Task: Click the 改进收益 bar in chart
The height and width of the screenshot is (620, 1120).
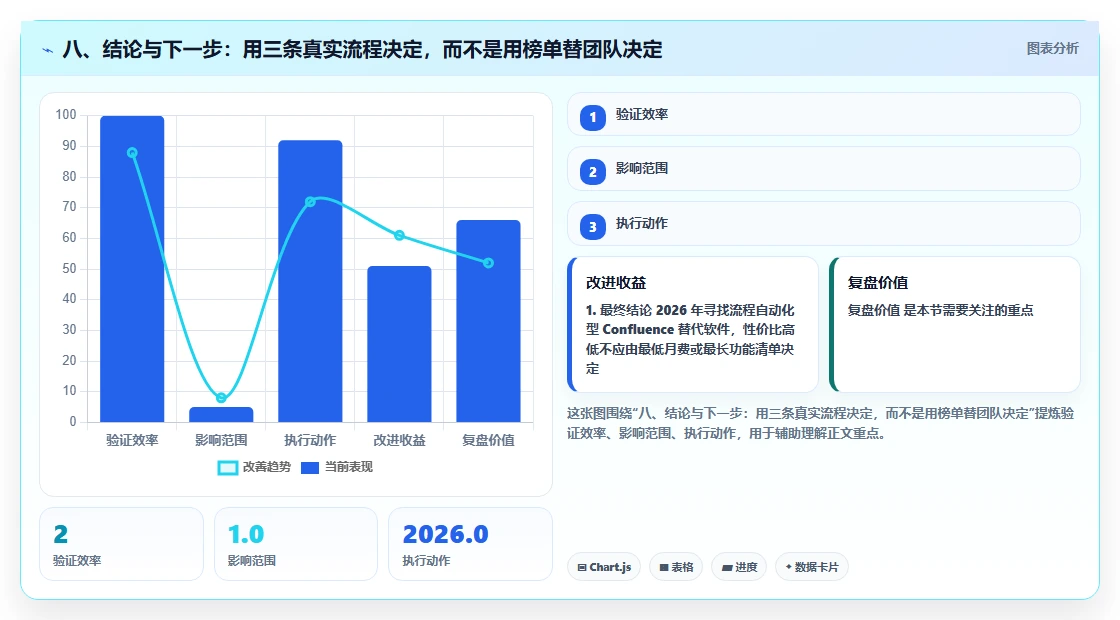Action: [x=399, y=344]
